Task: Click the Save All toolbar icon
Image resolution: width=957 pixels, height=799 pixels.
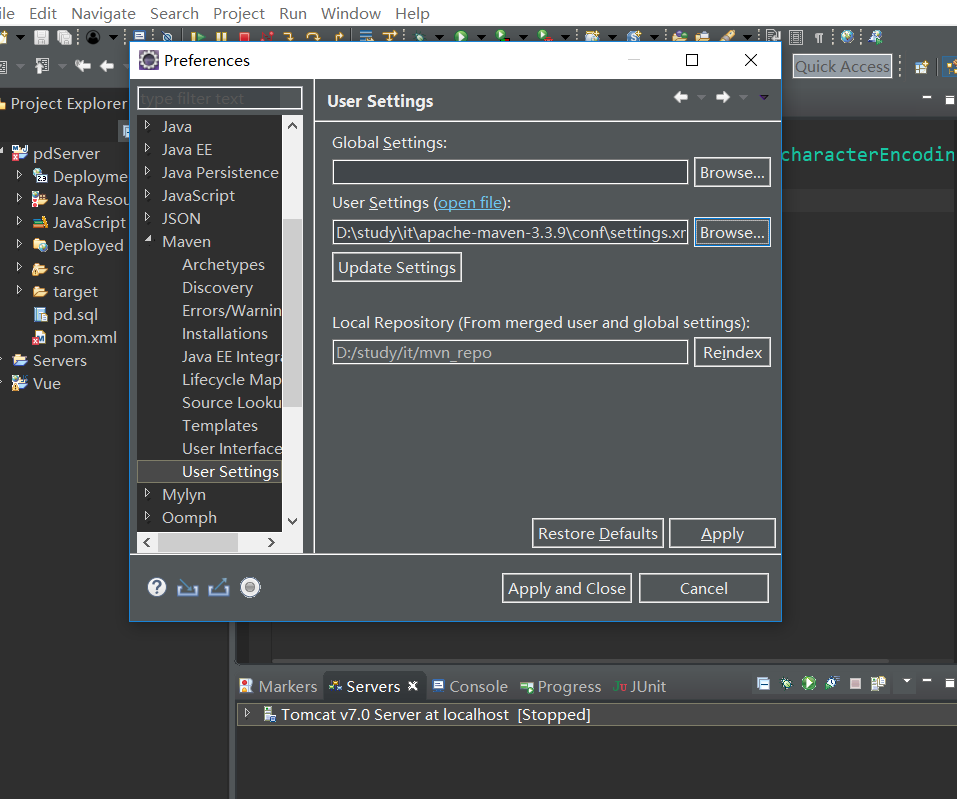Action: click(x=64, y=37)
